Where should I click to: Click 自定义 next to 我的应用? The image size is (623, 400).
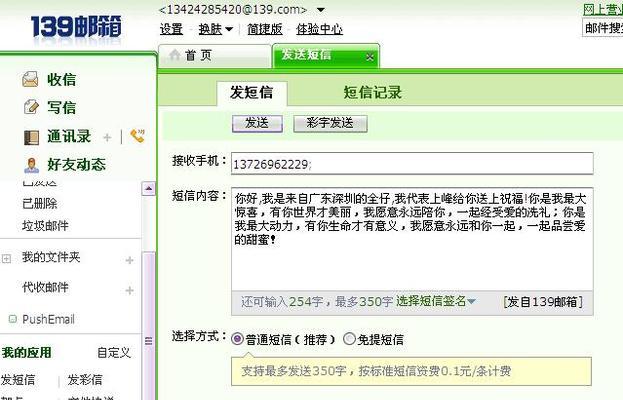(x=114, y=352)
